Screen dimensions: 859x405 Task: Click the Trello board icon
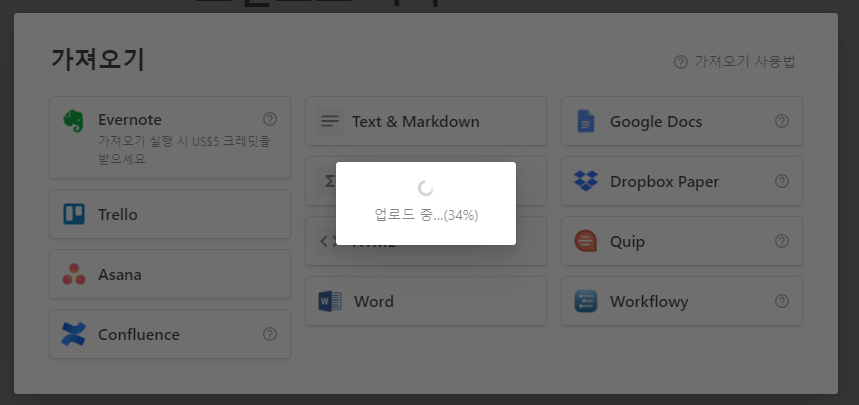(x=74, y=214)
